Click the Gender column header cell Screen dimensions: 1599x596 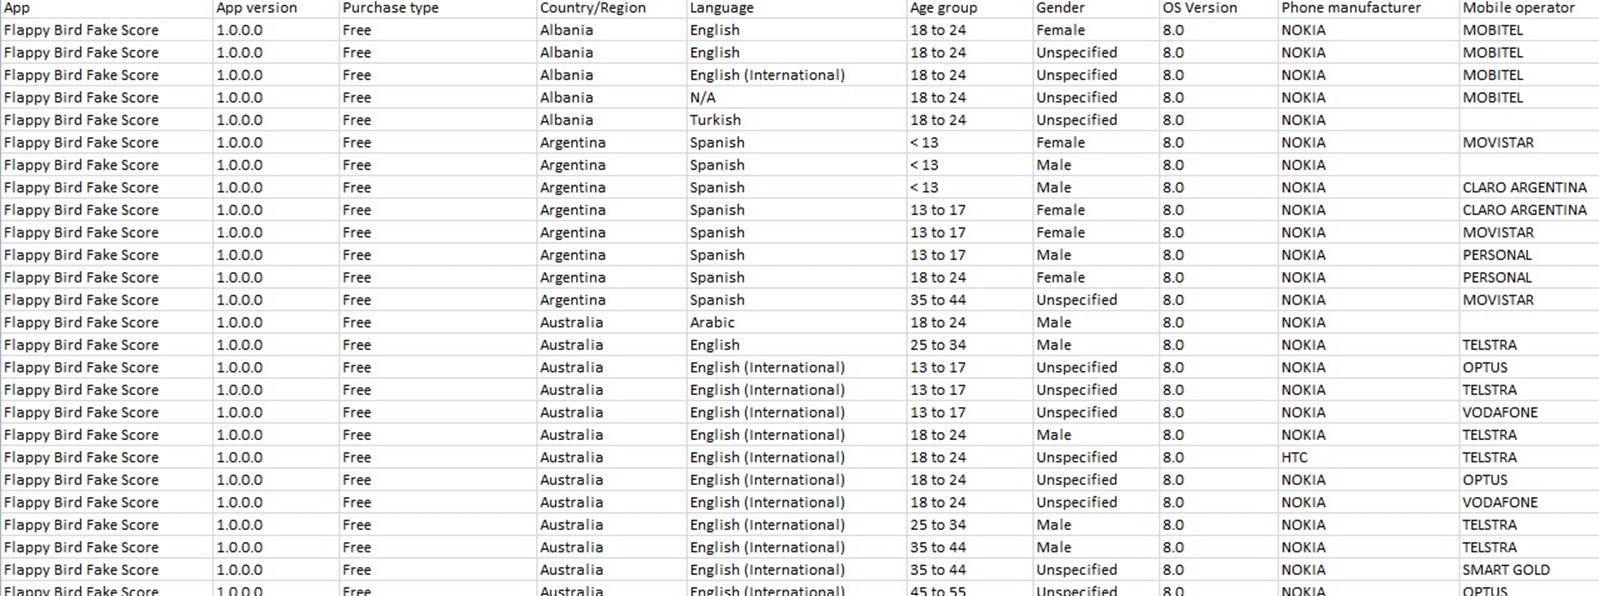1096,8
